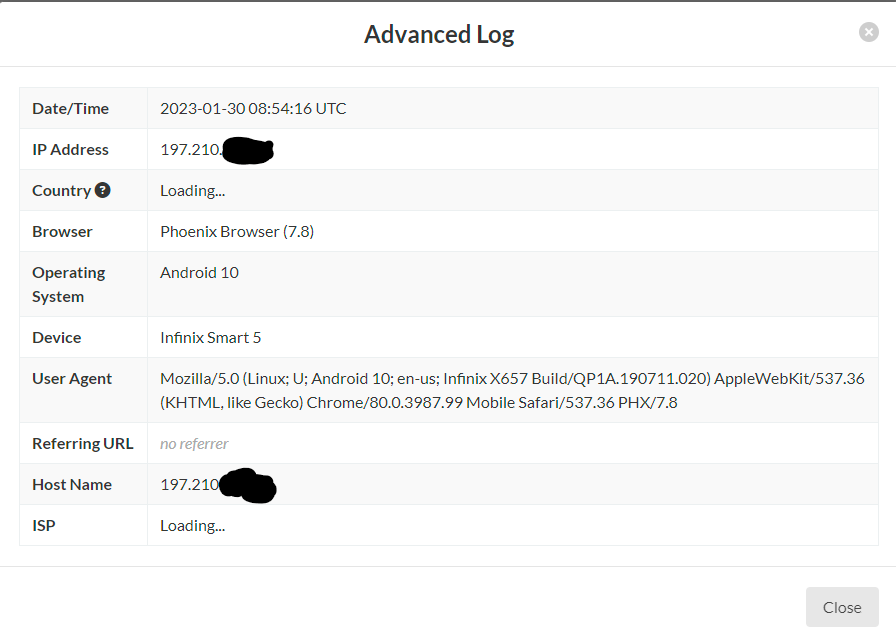Click the partially redacted IP Address value
Image resolution: width=896 pixels, height=644 pixels.
tap(217, 150)
